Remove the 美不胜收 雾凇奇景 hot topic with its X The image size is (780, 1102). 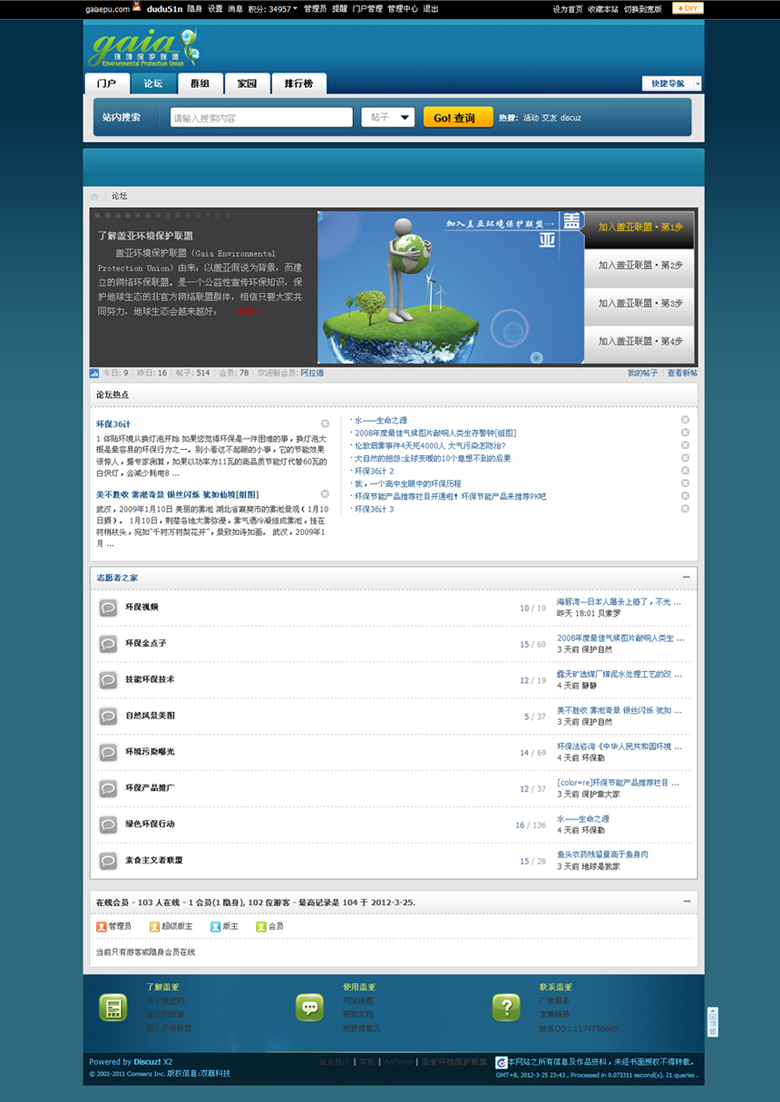[x=325, y=494]
